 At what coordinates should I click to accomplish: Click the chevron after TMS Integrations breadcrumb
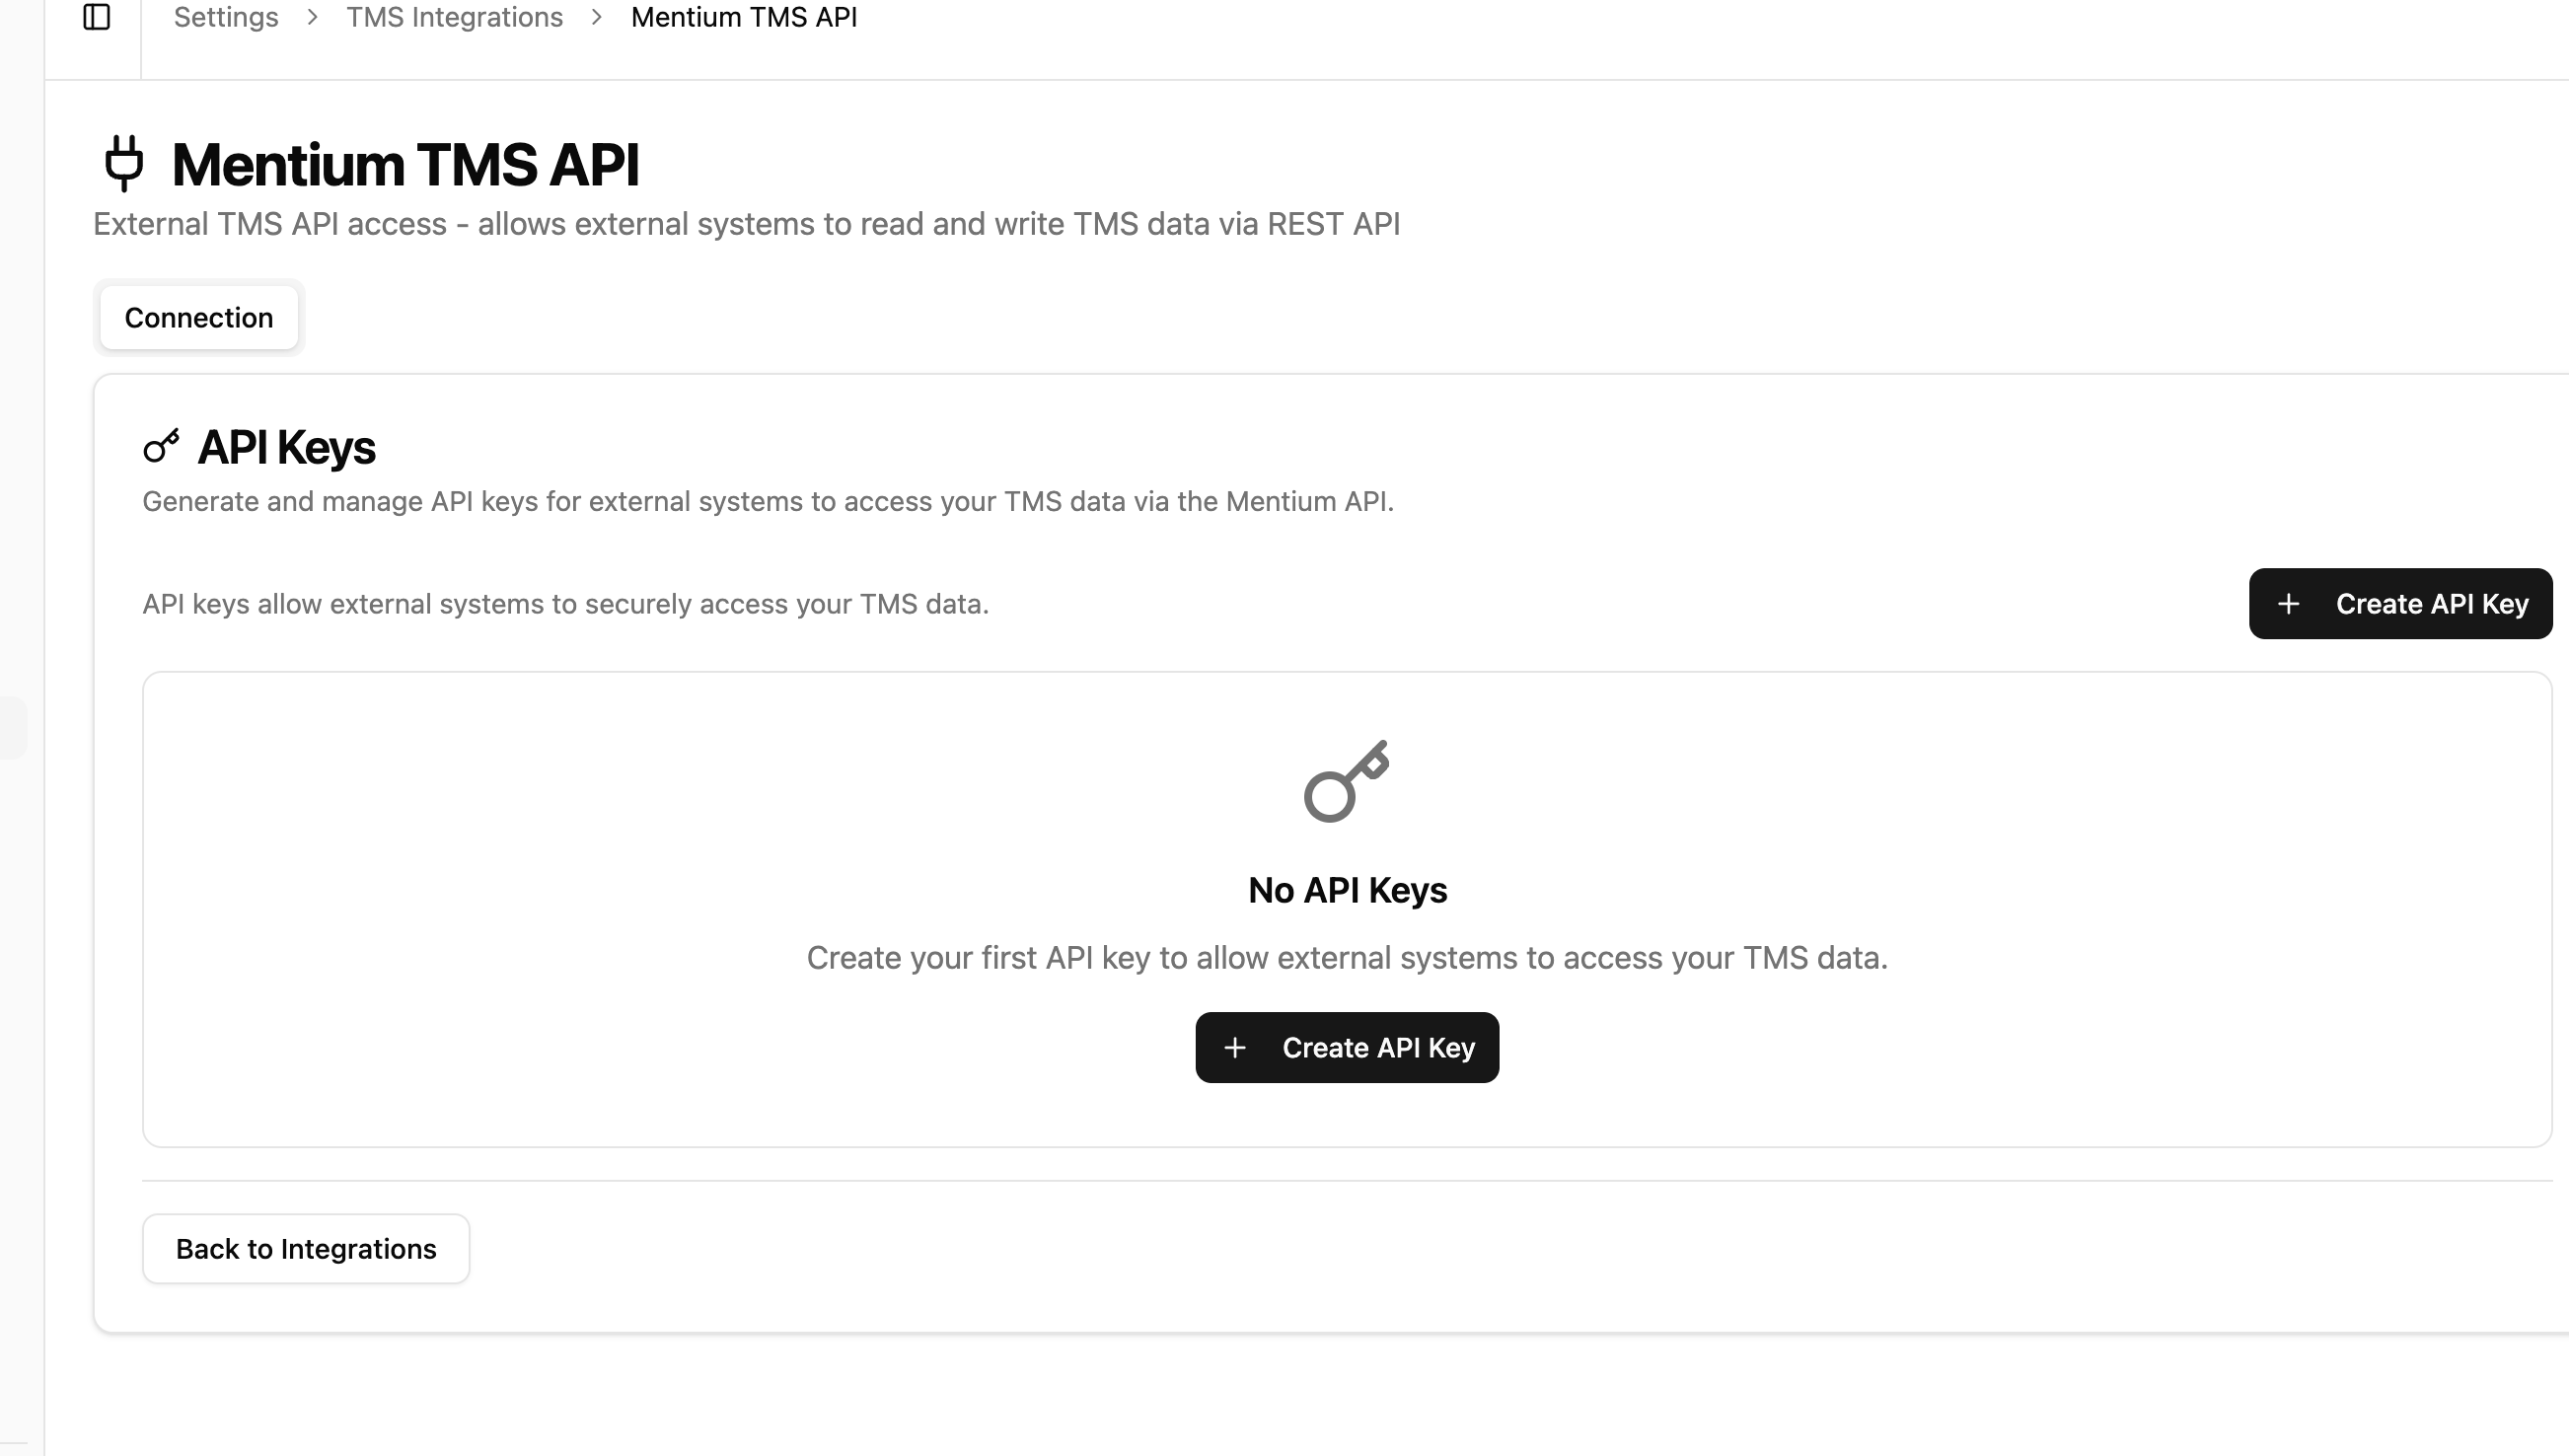[597, 18]
